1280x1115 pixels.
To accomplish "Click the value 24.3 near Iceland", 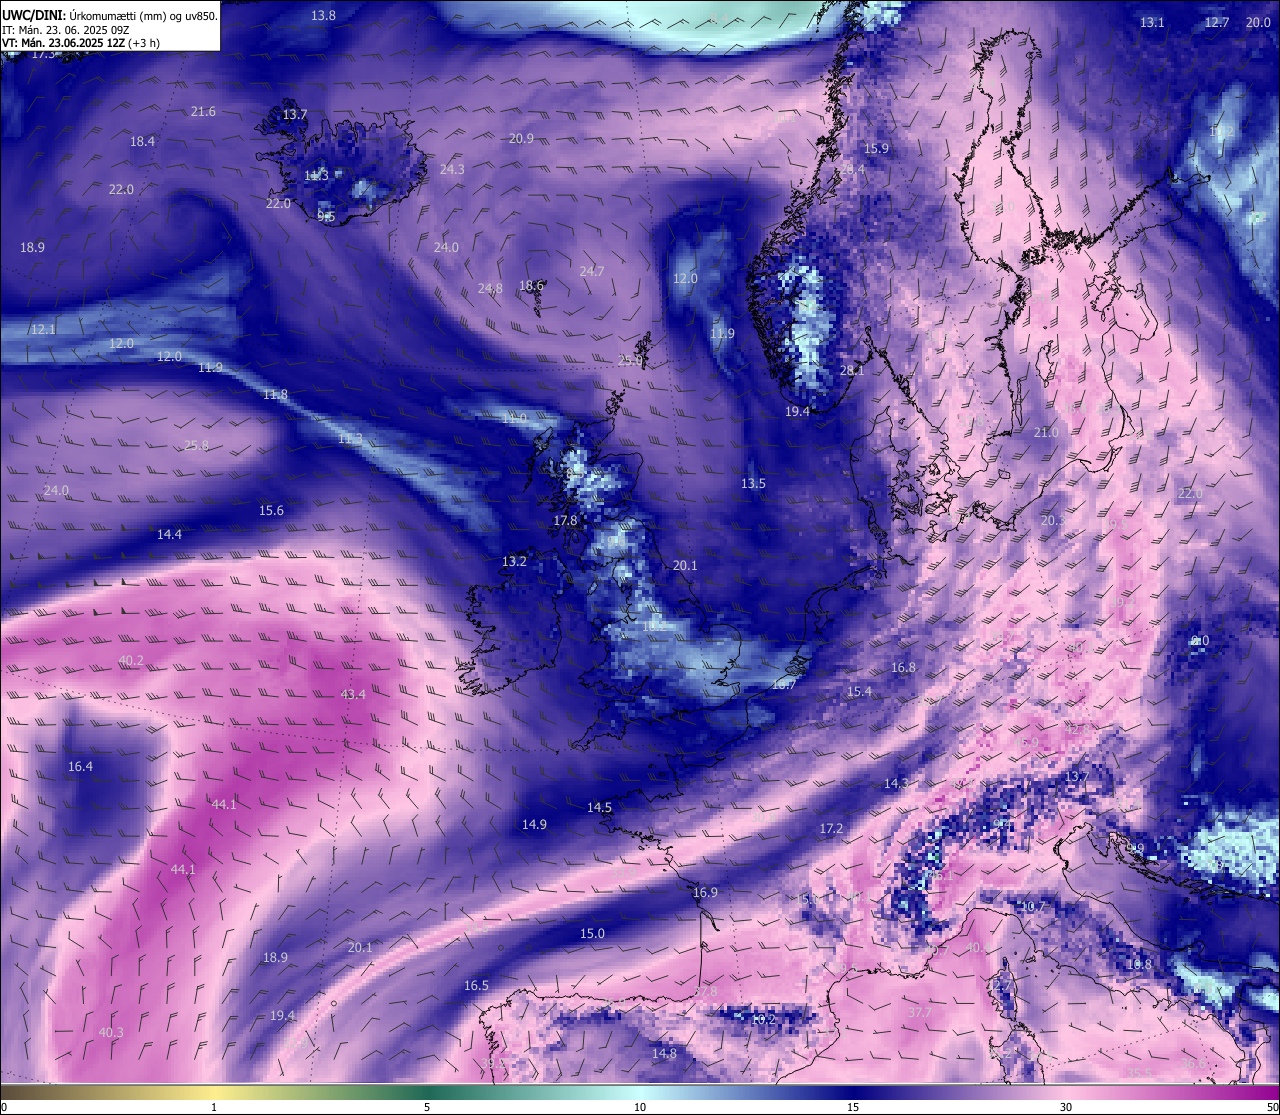I will [452, 169].
